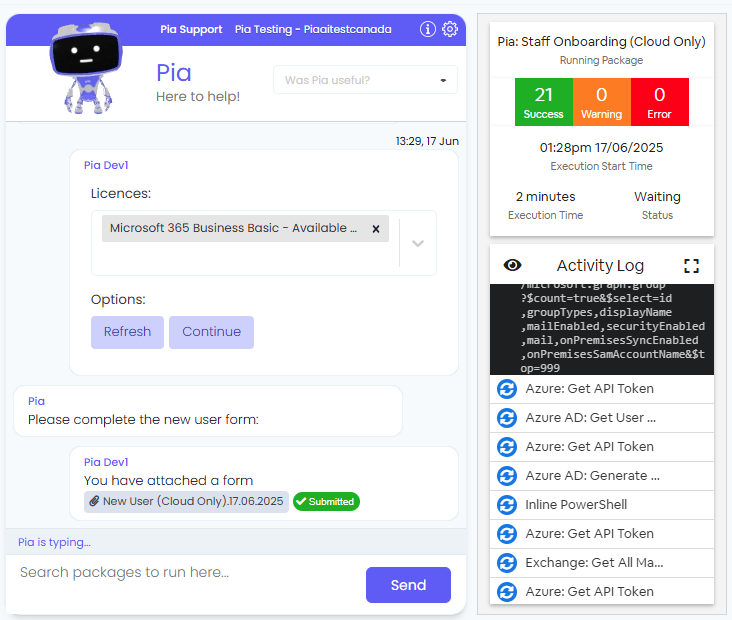Image resolution: width=732 pixels, height=620 pixels.
Task: Click the Activity Log code output
Action: 602,329
